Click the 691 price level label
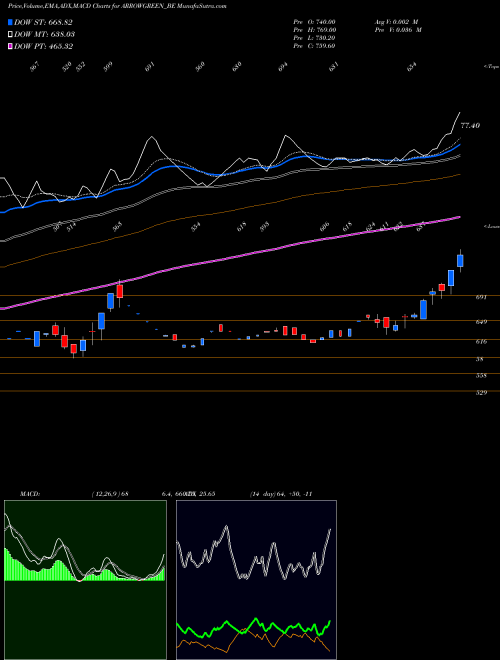This screenshot has width=500, height=660. coord(481,297)
